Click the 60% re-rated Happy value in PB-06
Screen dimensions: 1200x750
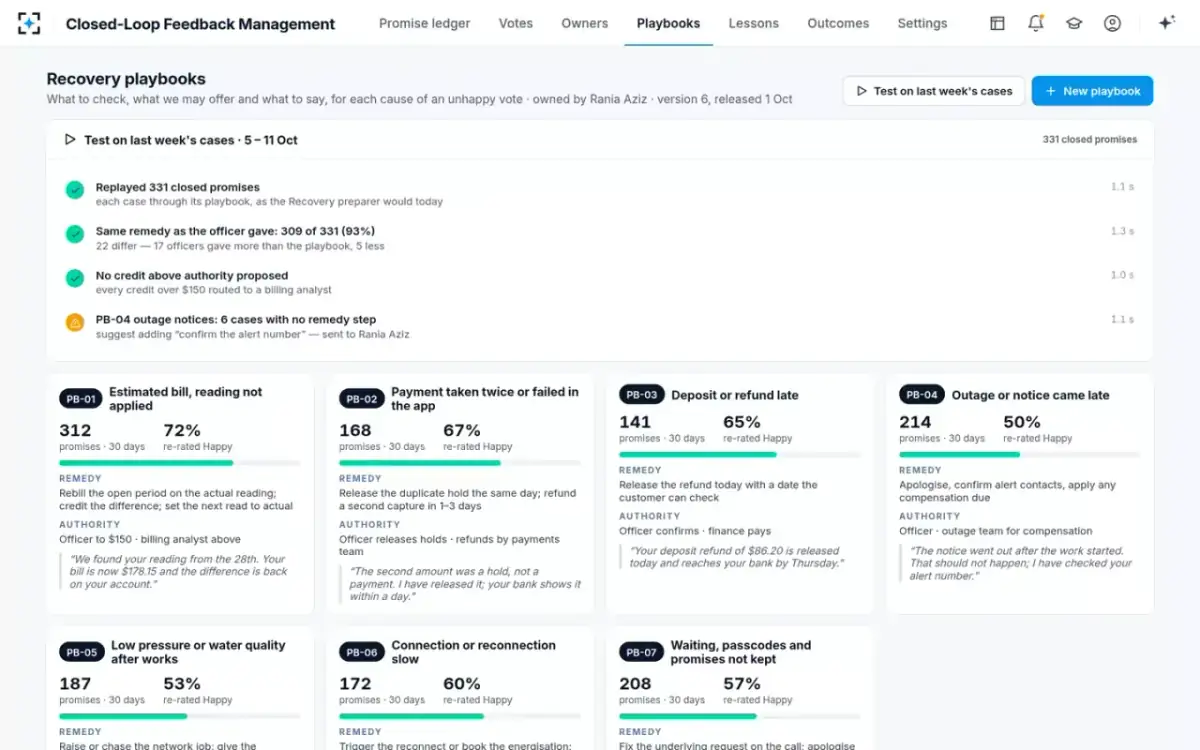462,684
